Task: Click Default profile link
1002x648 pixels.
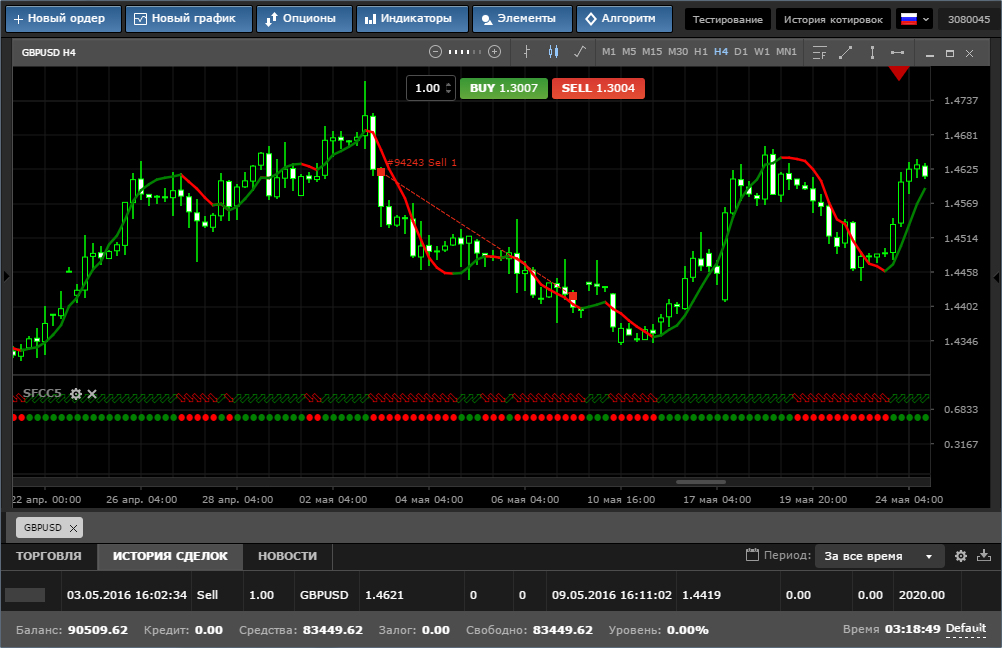Action: coord(966,629)
